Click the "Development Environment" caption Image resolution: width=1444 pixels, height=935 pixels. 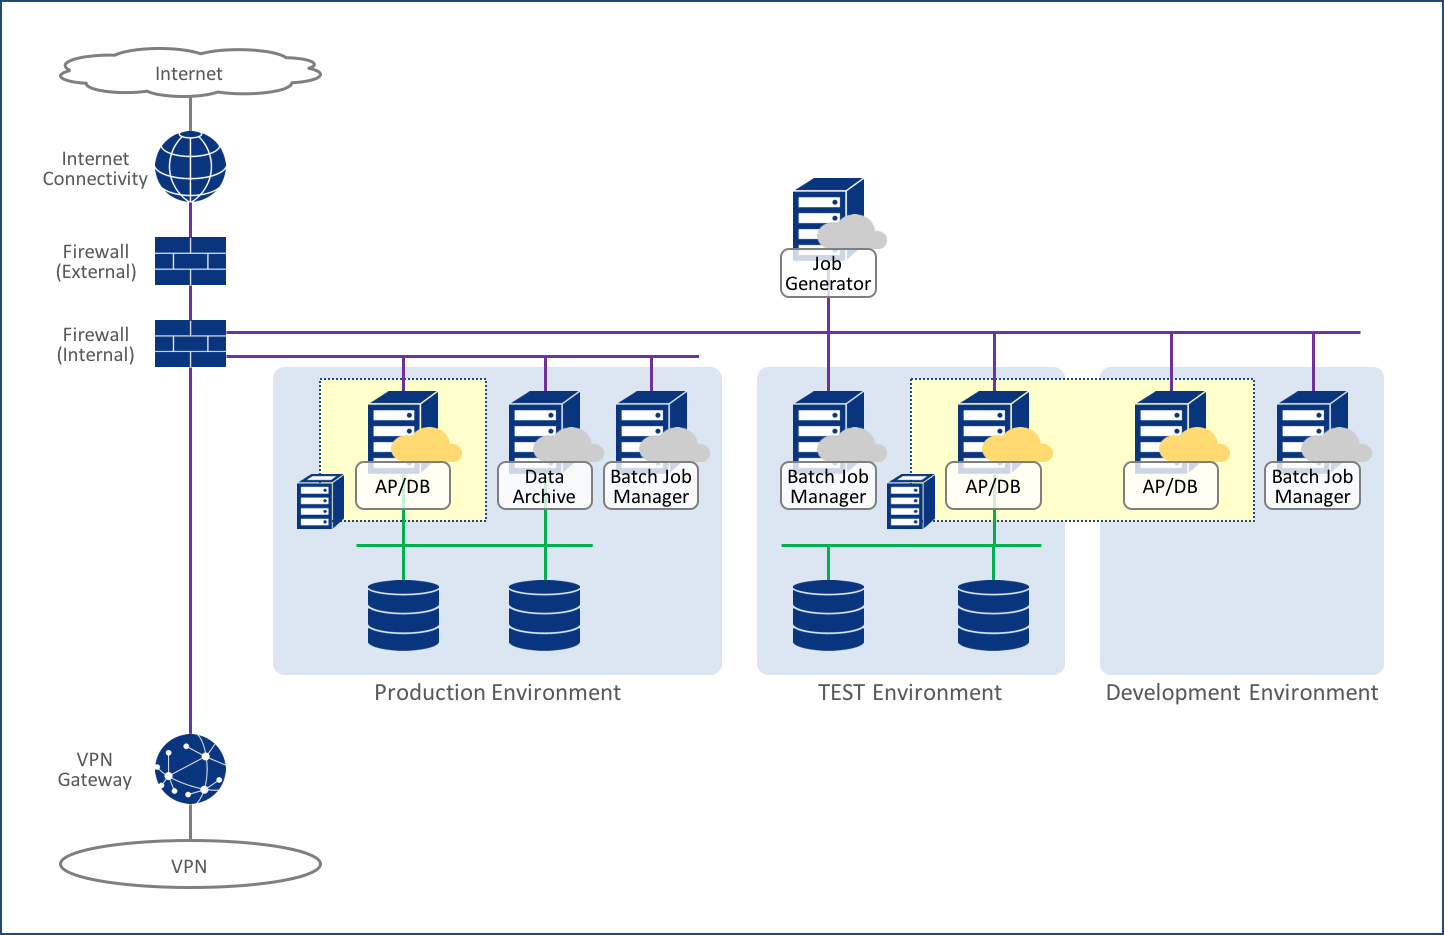tap(1242, 693)
